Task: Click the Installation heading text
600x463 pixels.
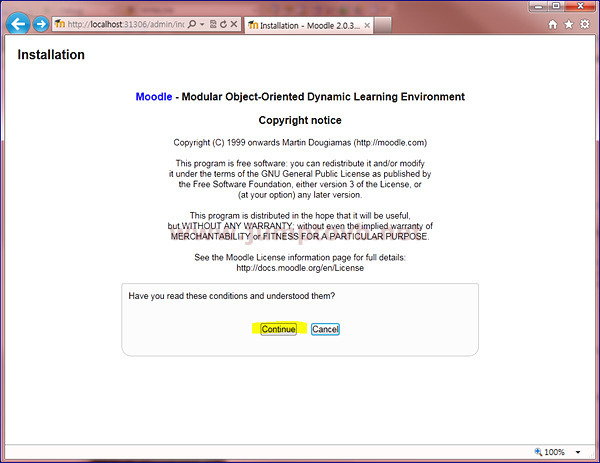Action: point(51,55)
